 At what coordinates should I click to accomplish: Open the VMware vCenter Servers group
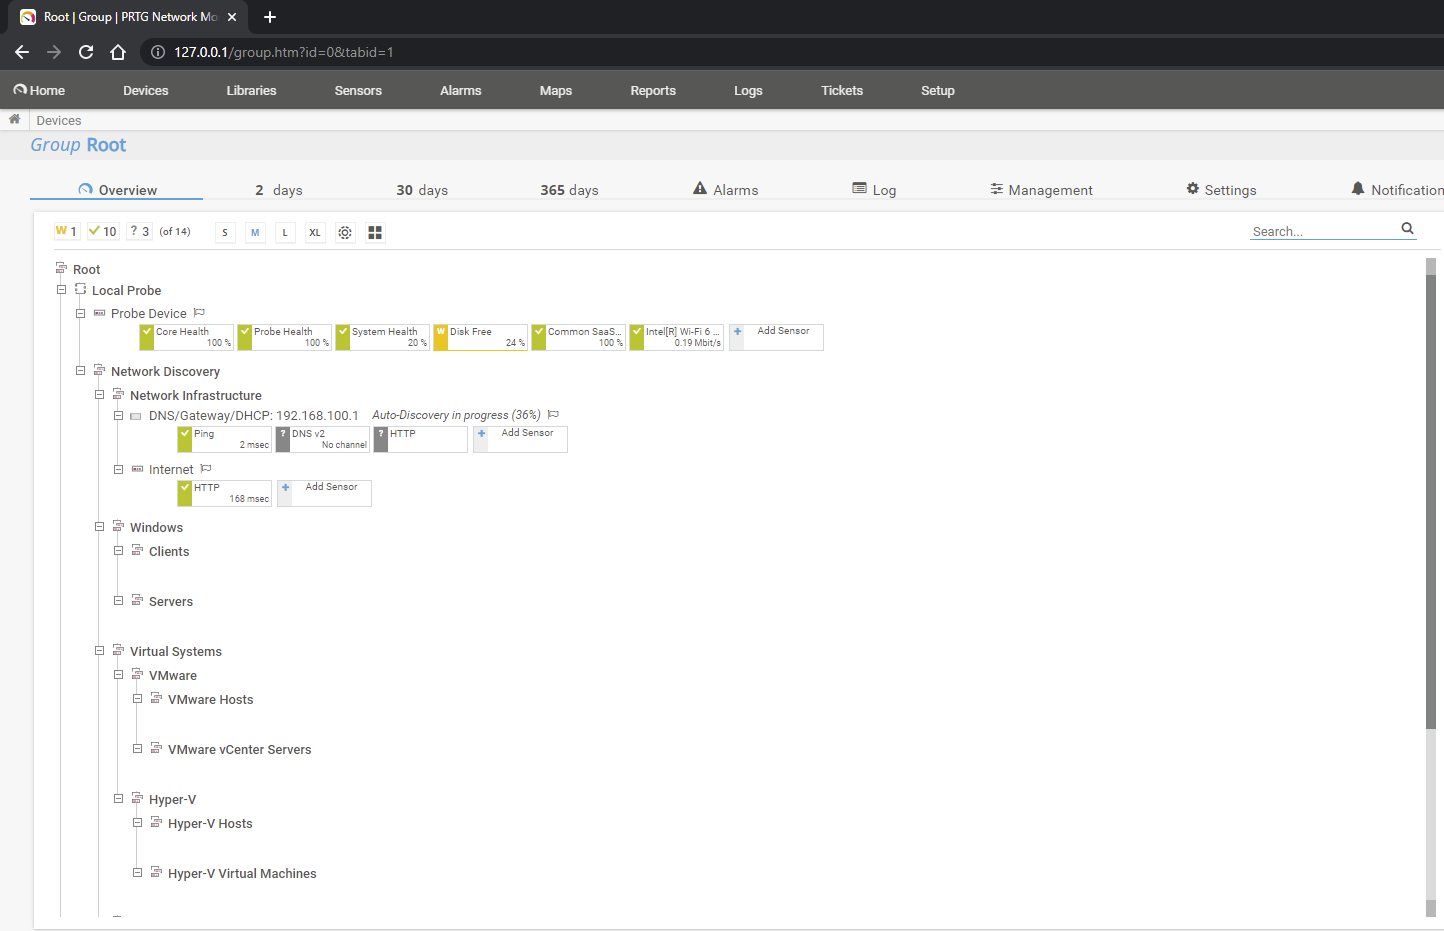(x=240, y=749)
